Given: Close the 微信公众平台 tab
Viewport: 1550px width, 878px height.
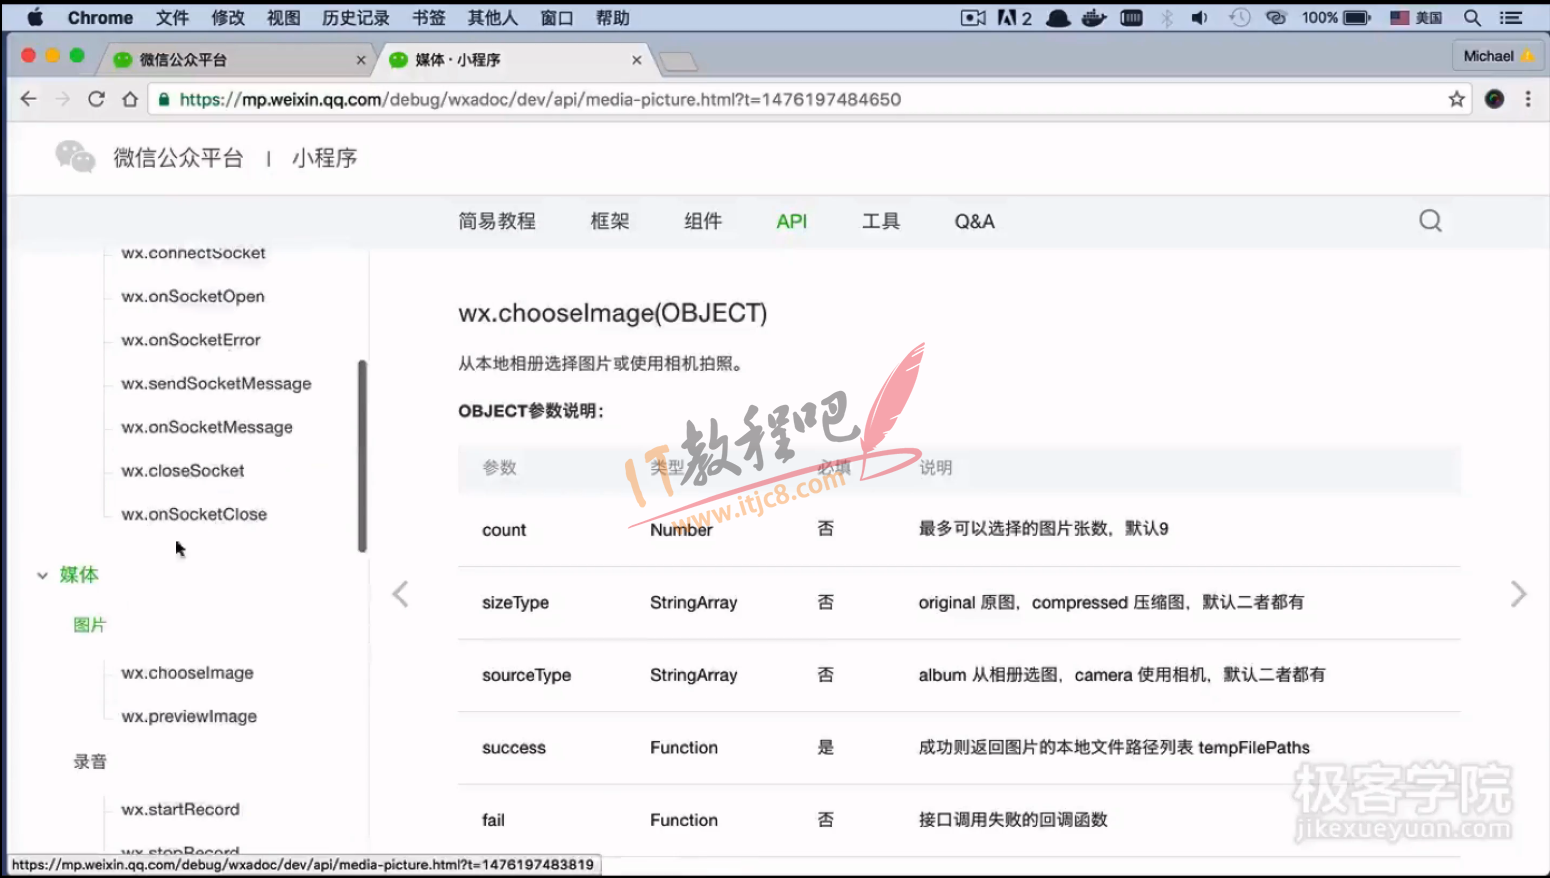Looking at the screenshot, I should 361,60.
